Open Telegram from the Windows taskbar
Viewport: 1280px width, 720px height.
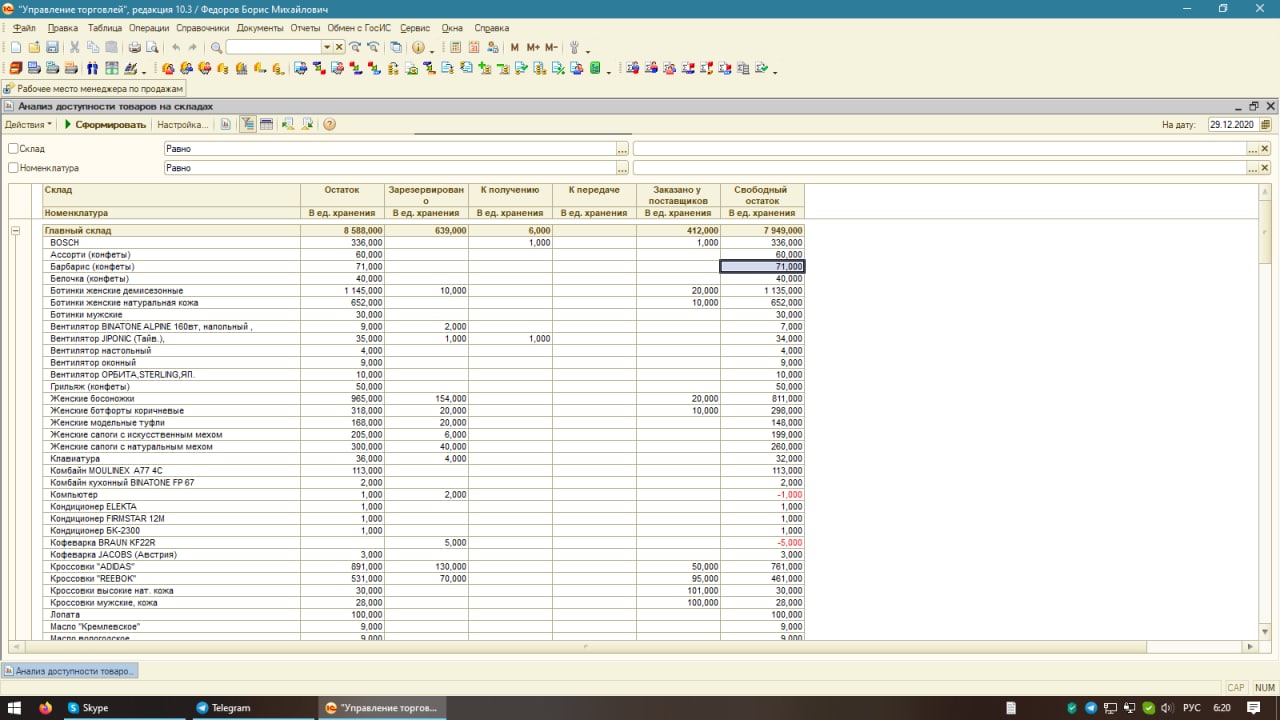click(223, 708)
